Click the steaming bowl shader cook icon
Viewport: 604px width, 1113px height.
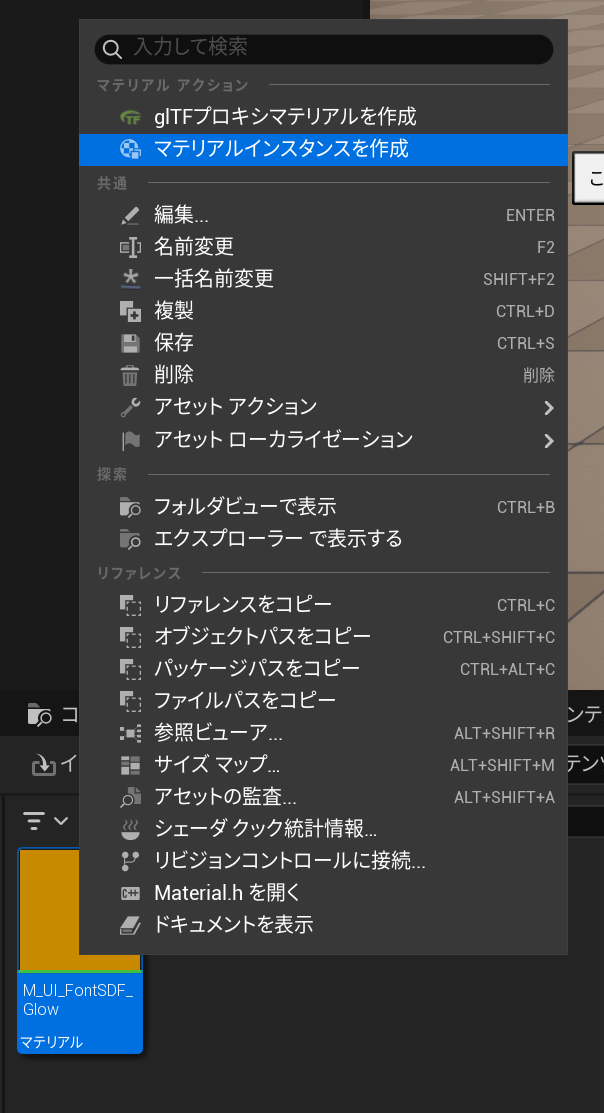(x=130, y=829)
